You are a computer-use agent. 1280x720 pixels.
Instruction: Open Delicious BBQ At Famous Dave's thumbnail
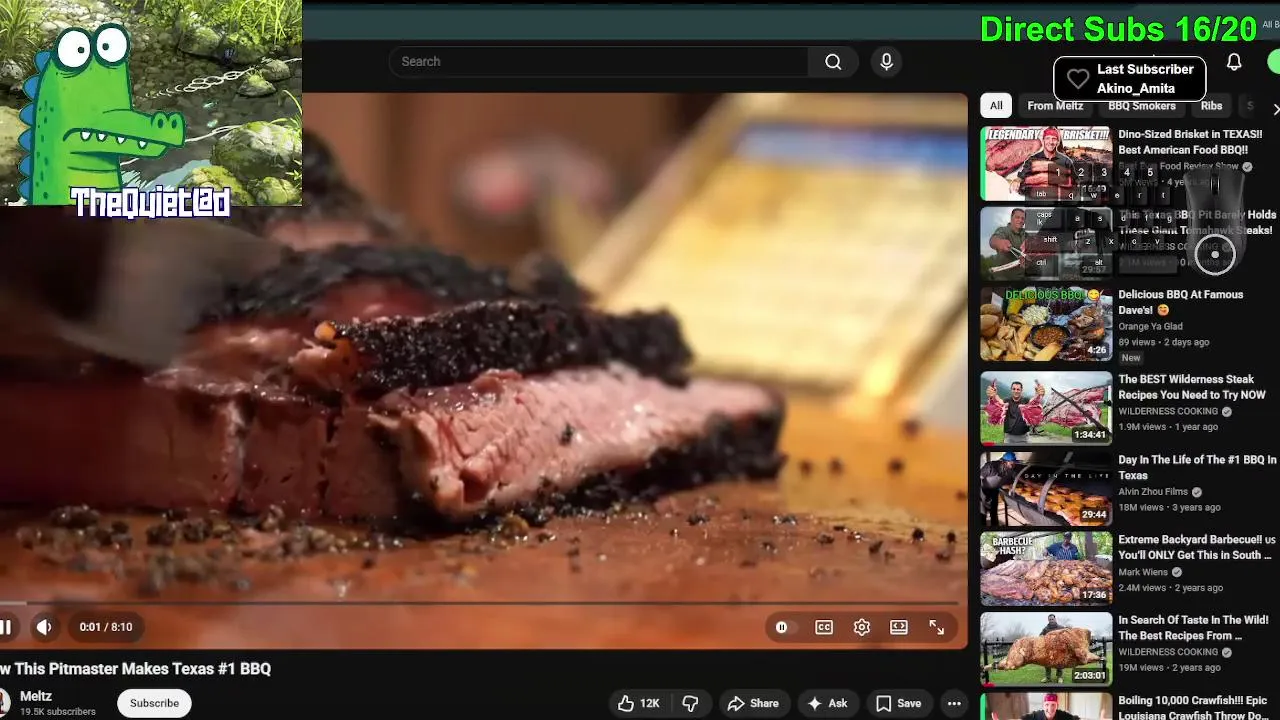(x=1046, y=324)
